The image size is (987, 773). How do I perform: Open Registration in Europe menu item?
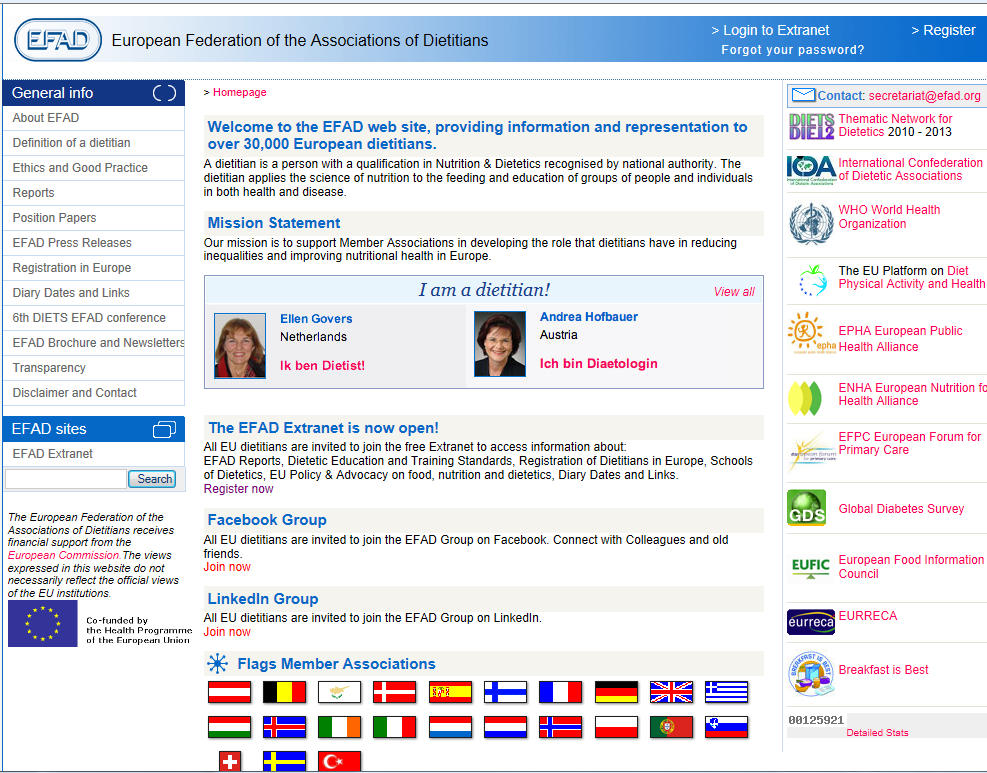[x=94, y=268]
